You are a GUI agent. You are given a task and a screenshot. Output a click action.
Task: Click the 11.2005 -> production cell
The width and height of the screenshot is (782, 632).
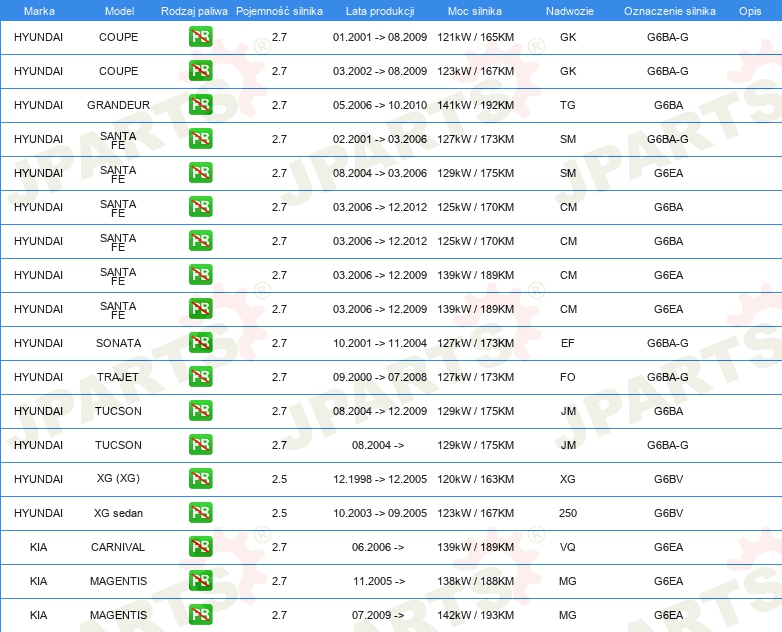click(x=379, y=581)
